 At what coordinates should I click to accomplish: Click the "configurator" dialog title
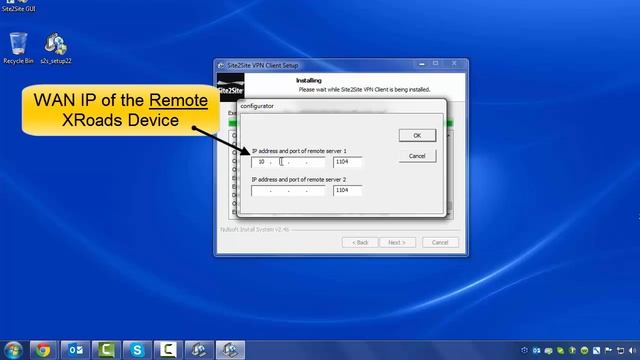click(257, 106)
